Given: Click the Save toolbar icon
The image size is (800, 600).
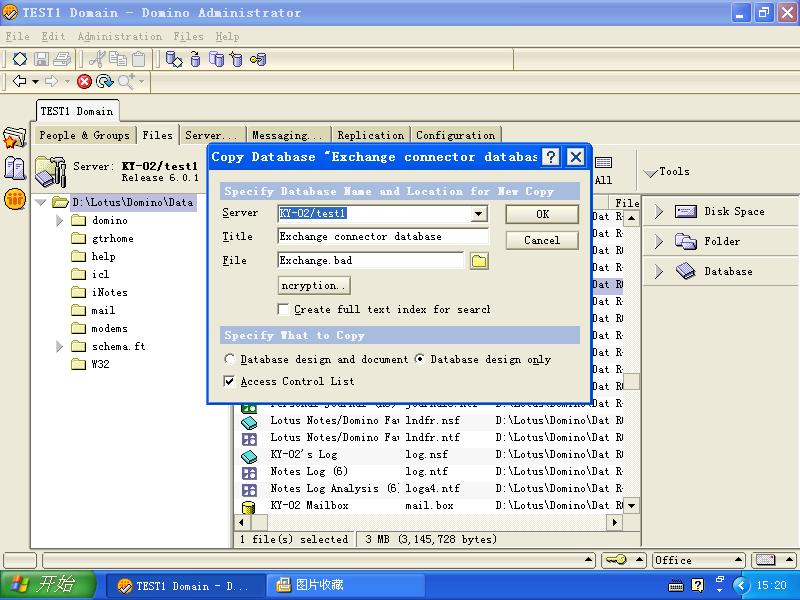Looking at the screenshot, I should coord(41,59).
